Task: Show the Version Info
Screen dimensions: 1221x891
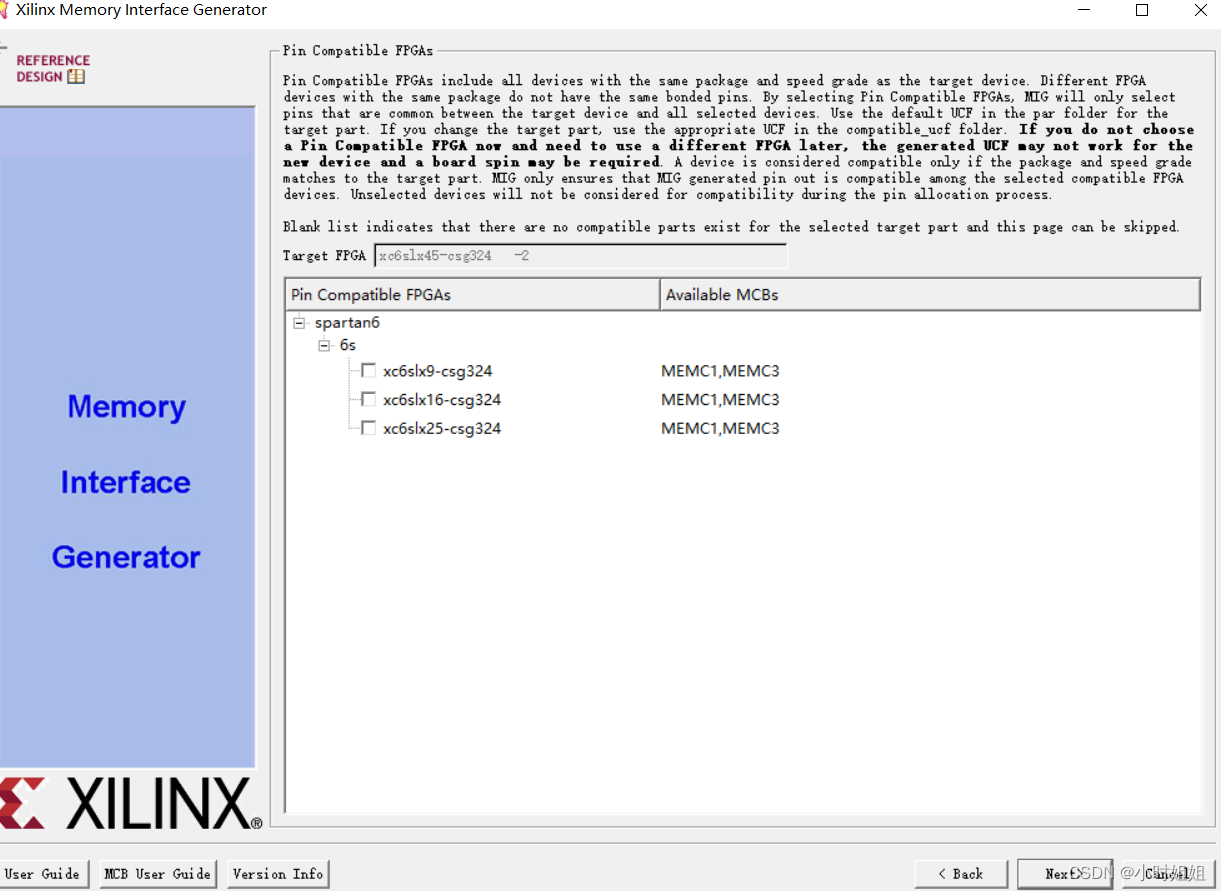Action: tap(277, 873)
